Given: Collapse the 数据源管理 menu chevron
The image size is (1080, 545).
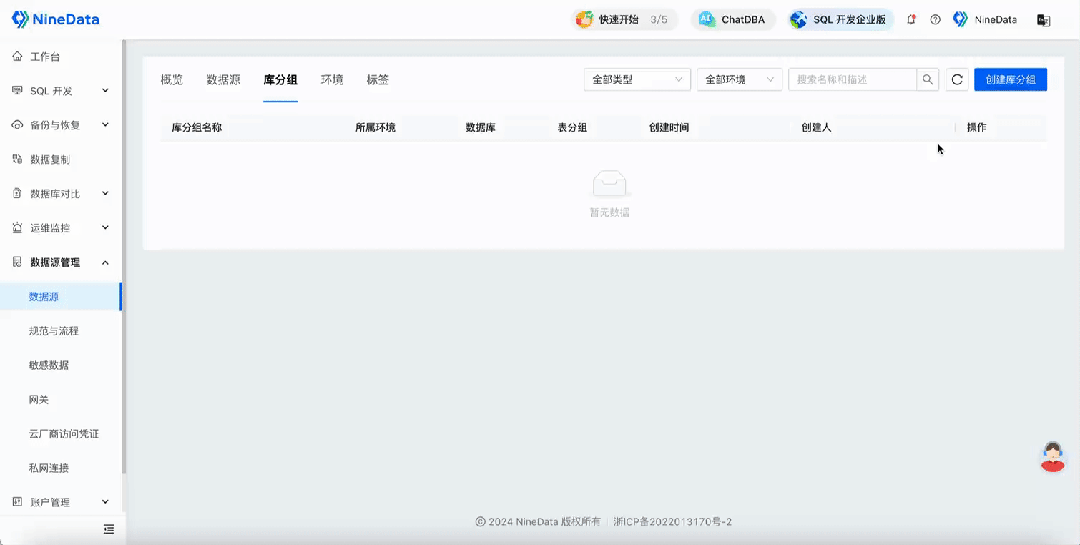Looking at the screenshot, I should pyautogui.click(x=105, y=262).
